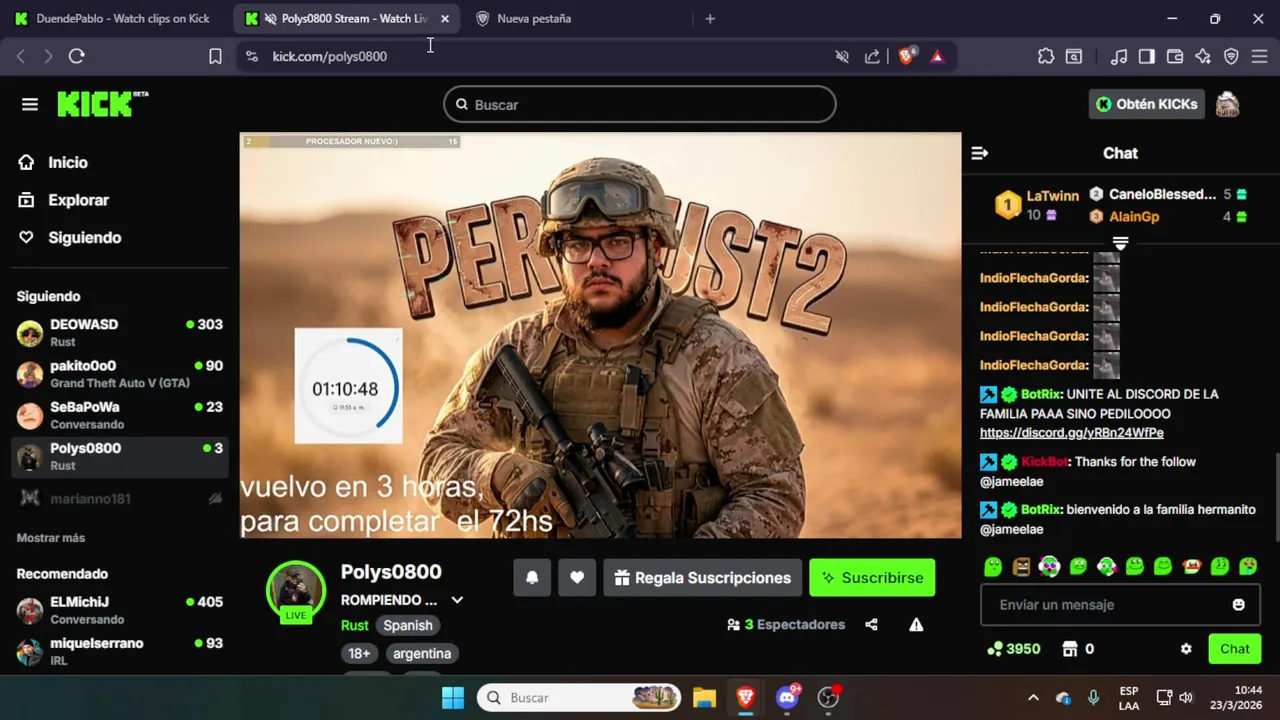1280x720 pixels.
Task: Open Brave Wallet icon
Action: (x=1175, y=56)
